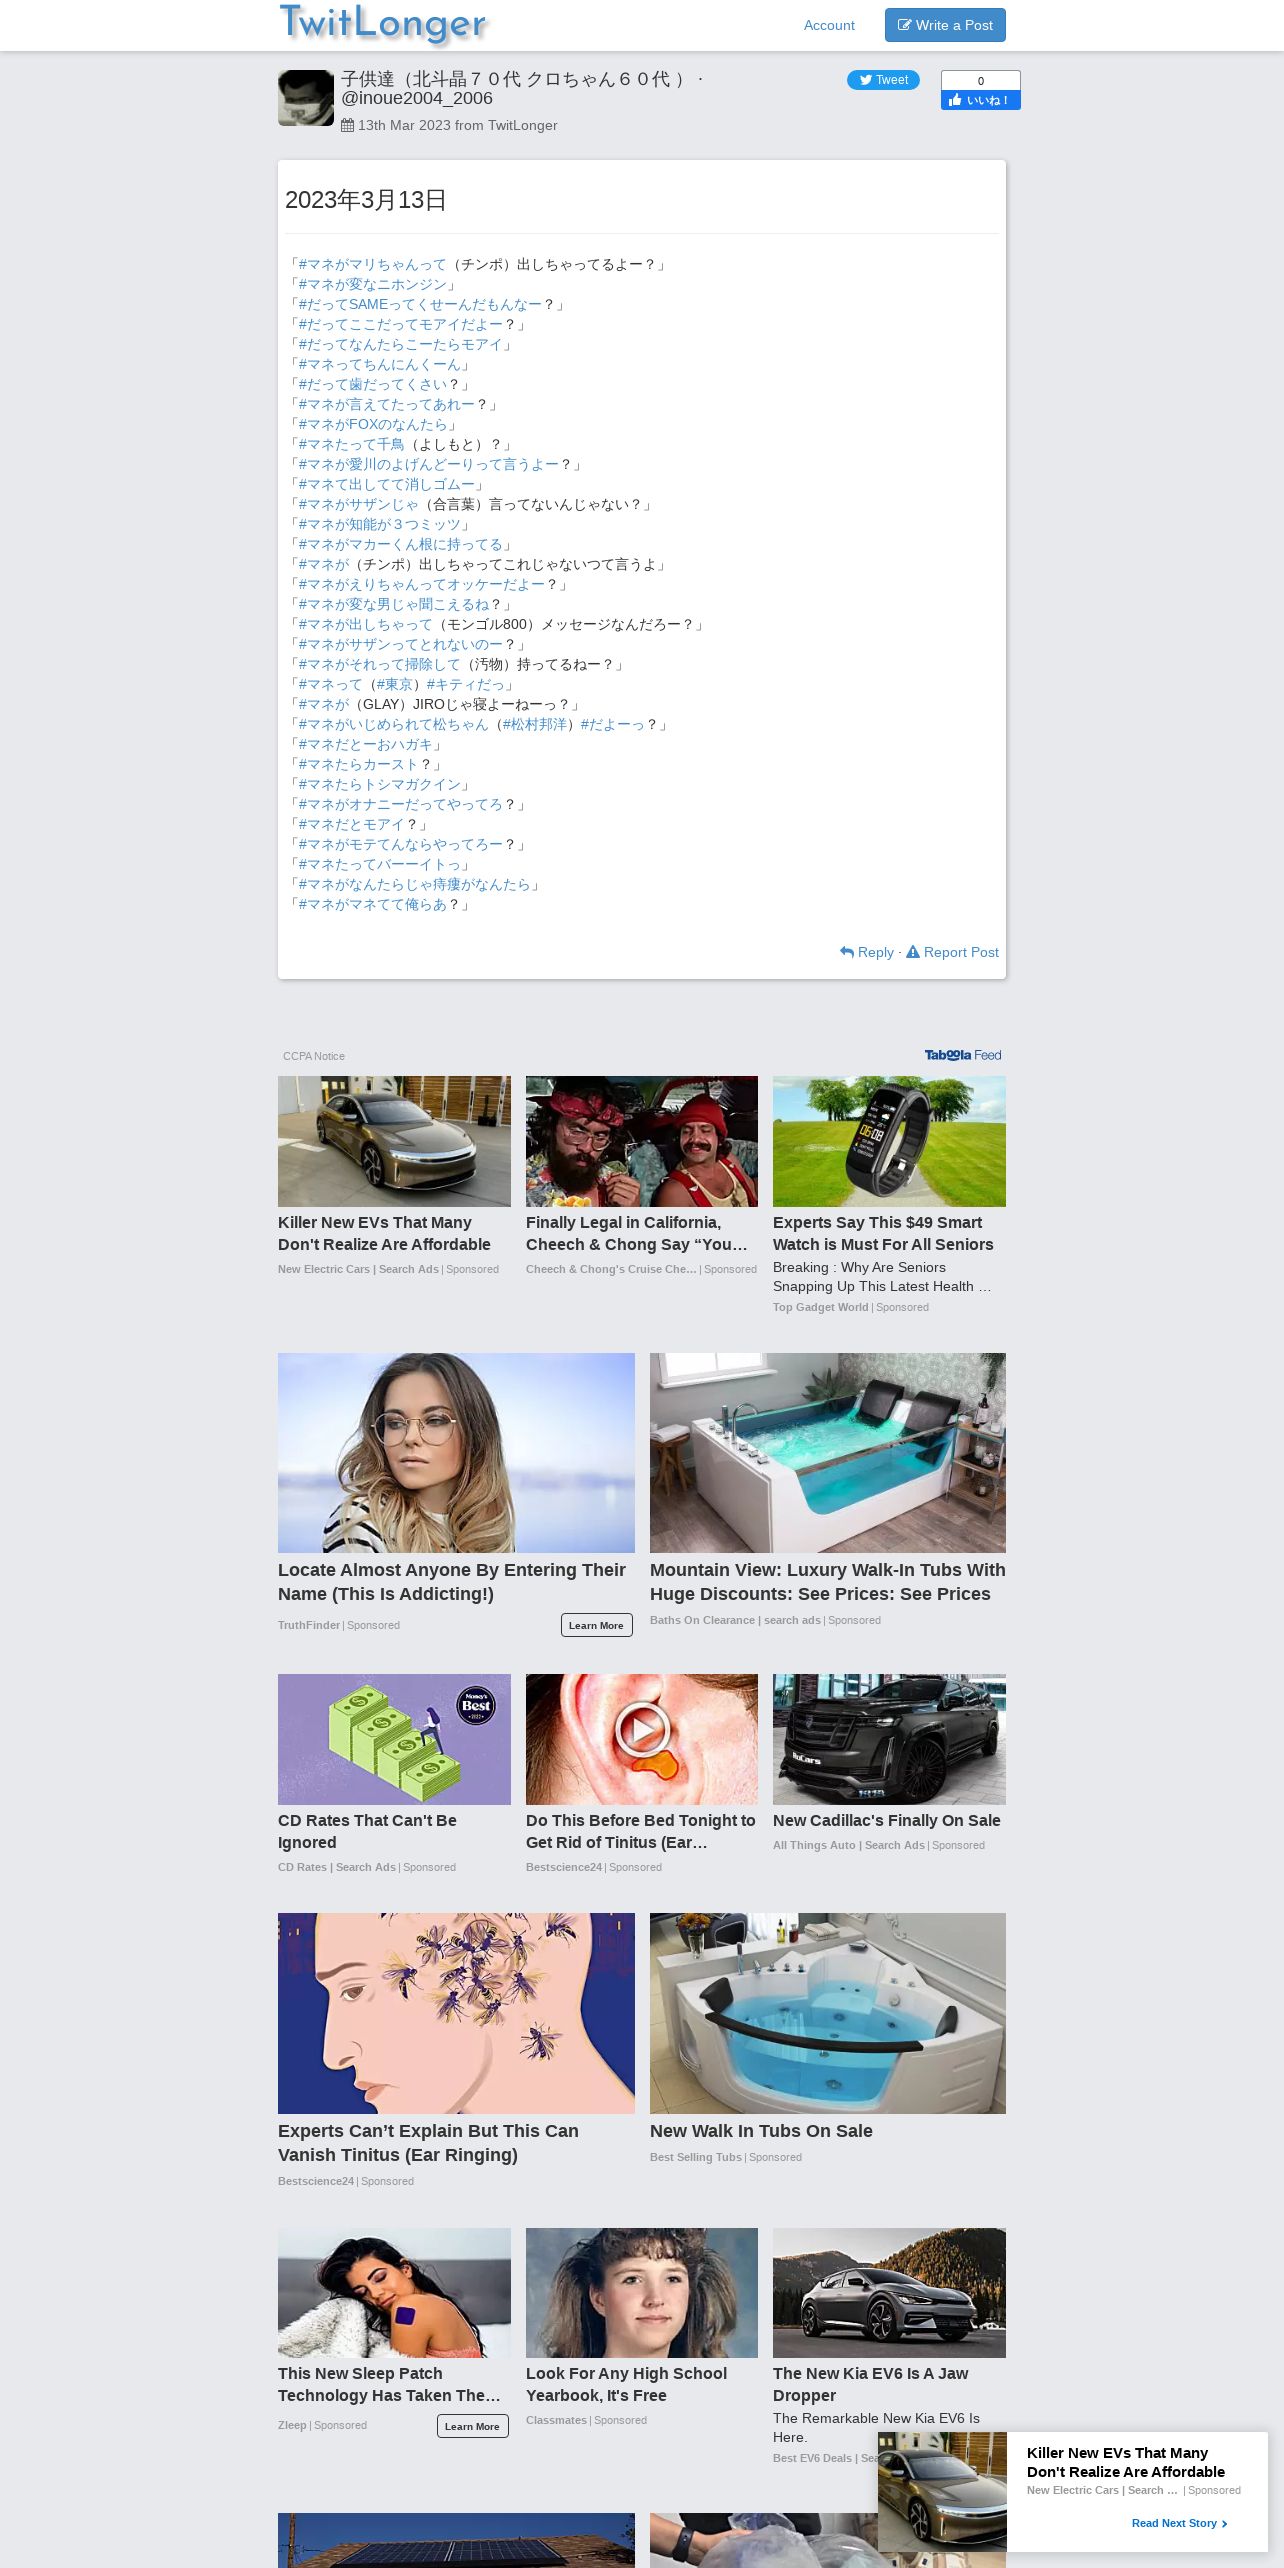This screenshot has width=1284, height=2568.
Task: Open 'CD Rates That Can't Be Ignored' headline
Action: coord(367,1831)
